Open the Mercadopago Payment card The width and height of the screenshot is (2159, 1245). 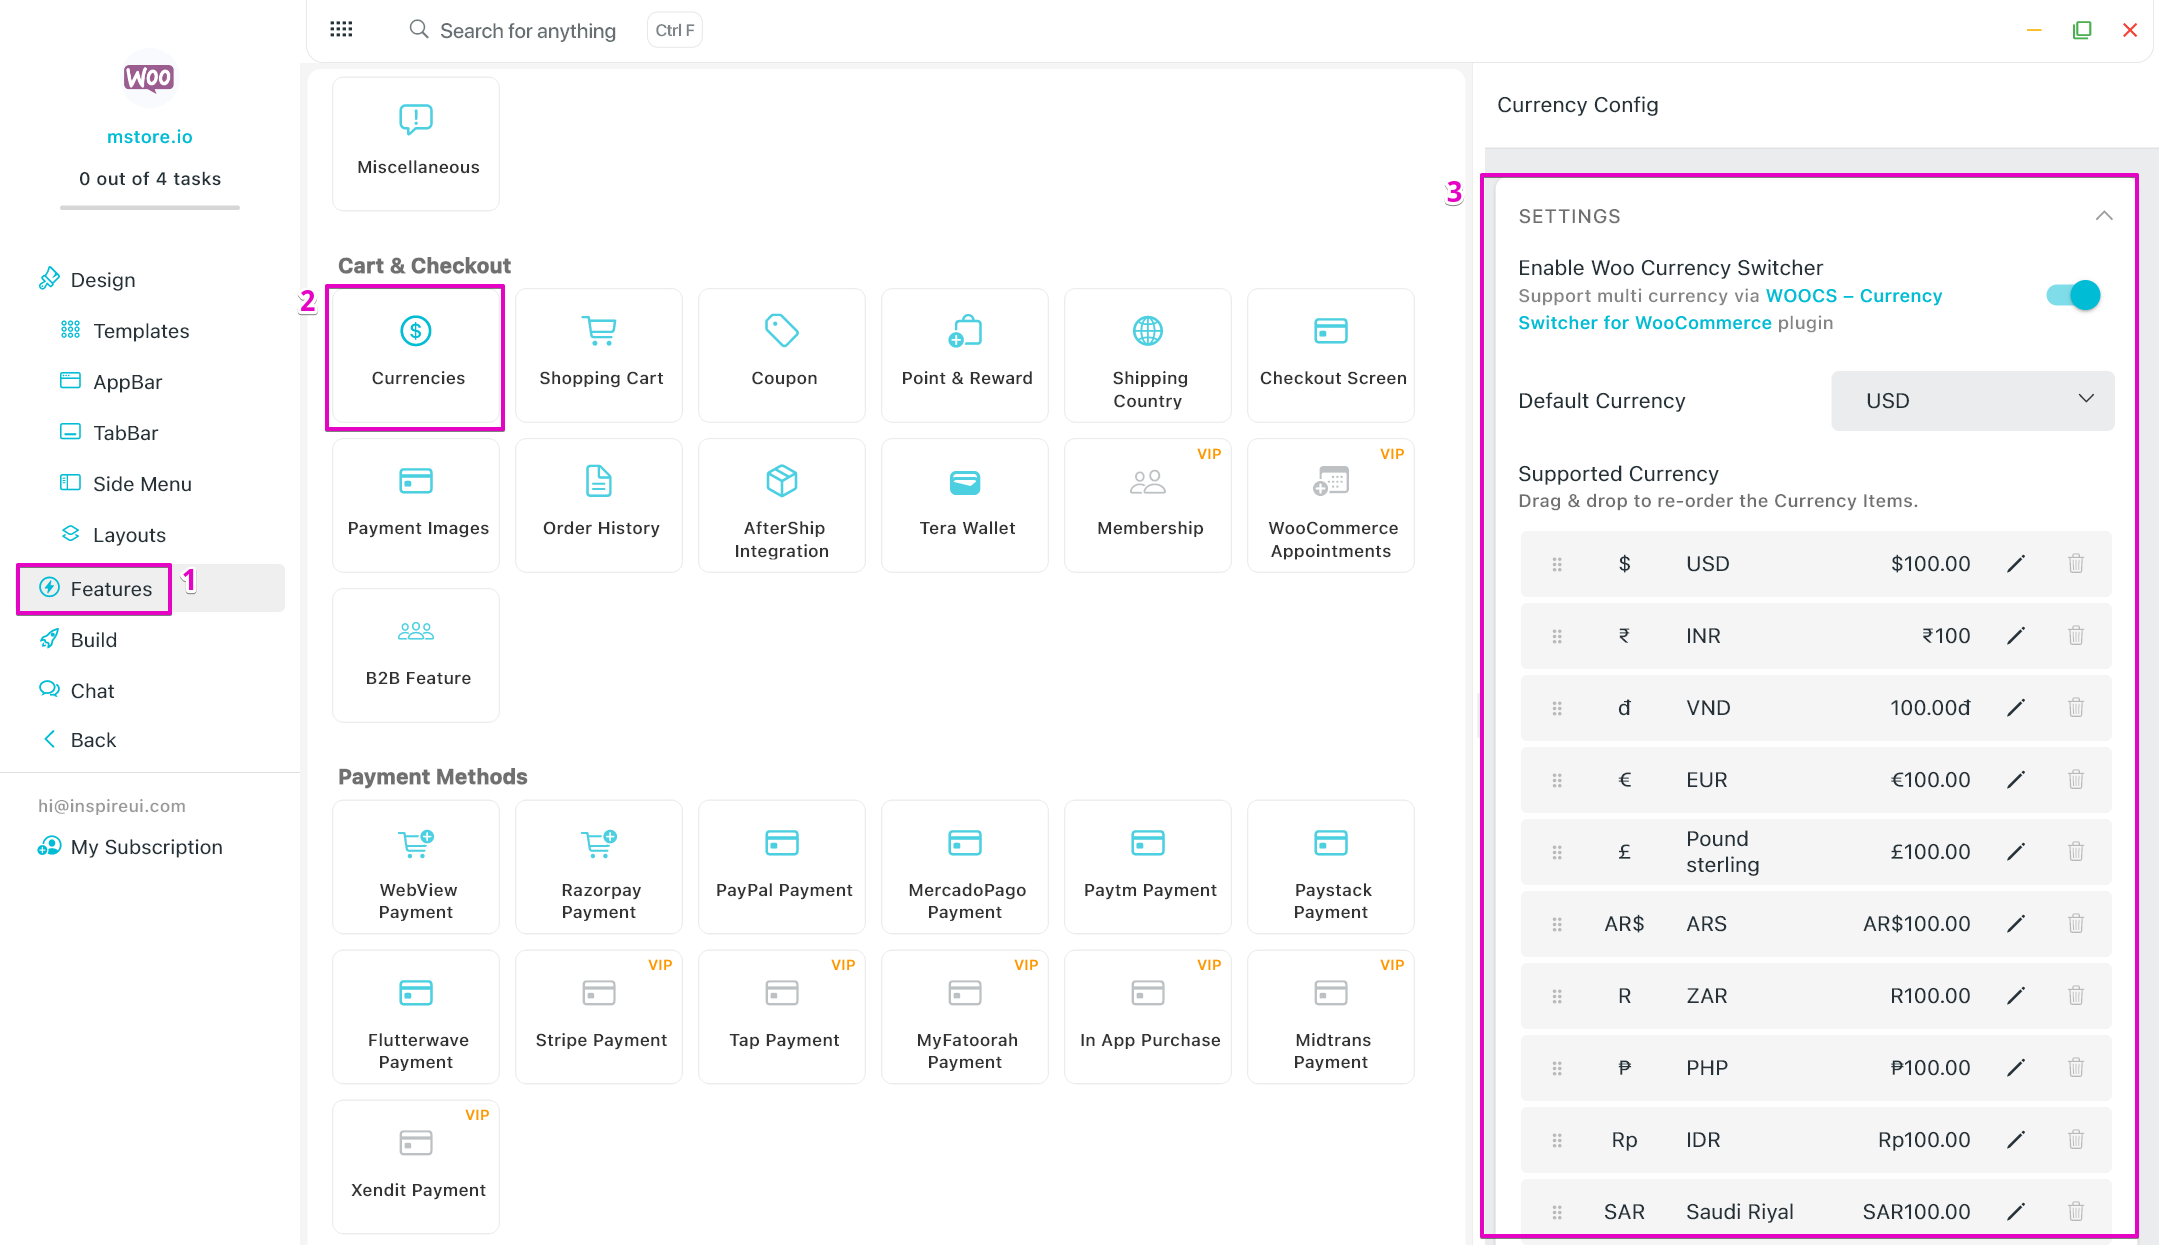coord(965,867)
